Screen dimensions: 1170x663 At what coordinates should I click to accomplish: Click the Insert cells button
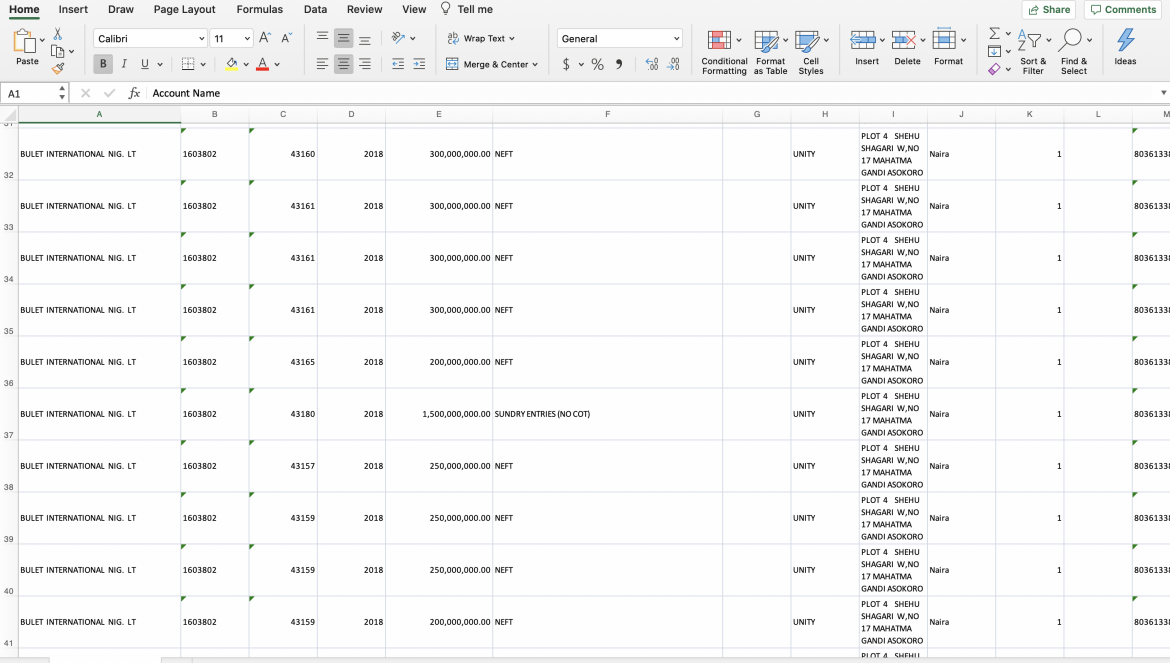(x=866, y=48)
